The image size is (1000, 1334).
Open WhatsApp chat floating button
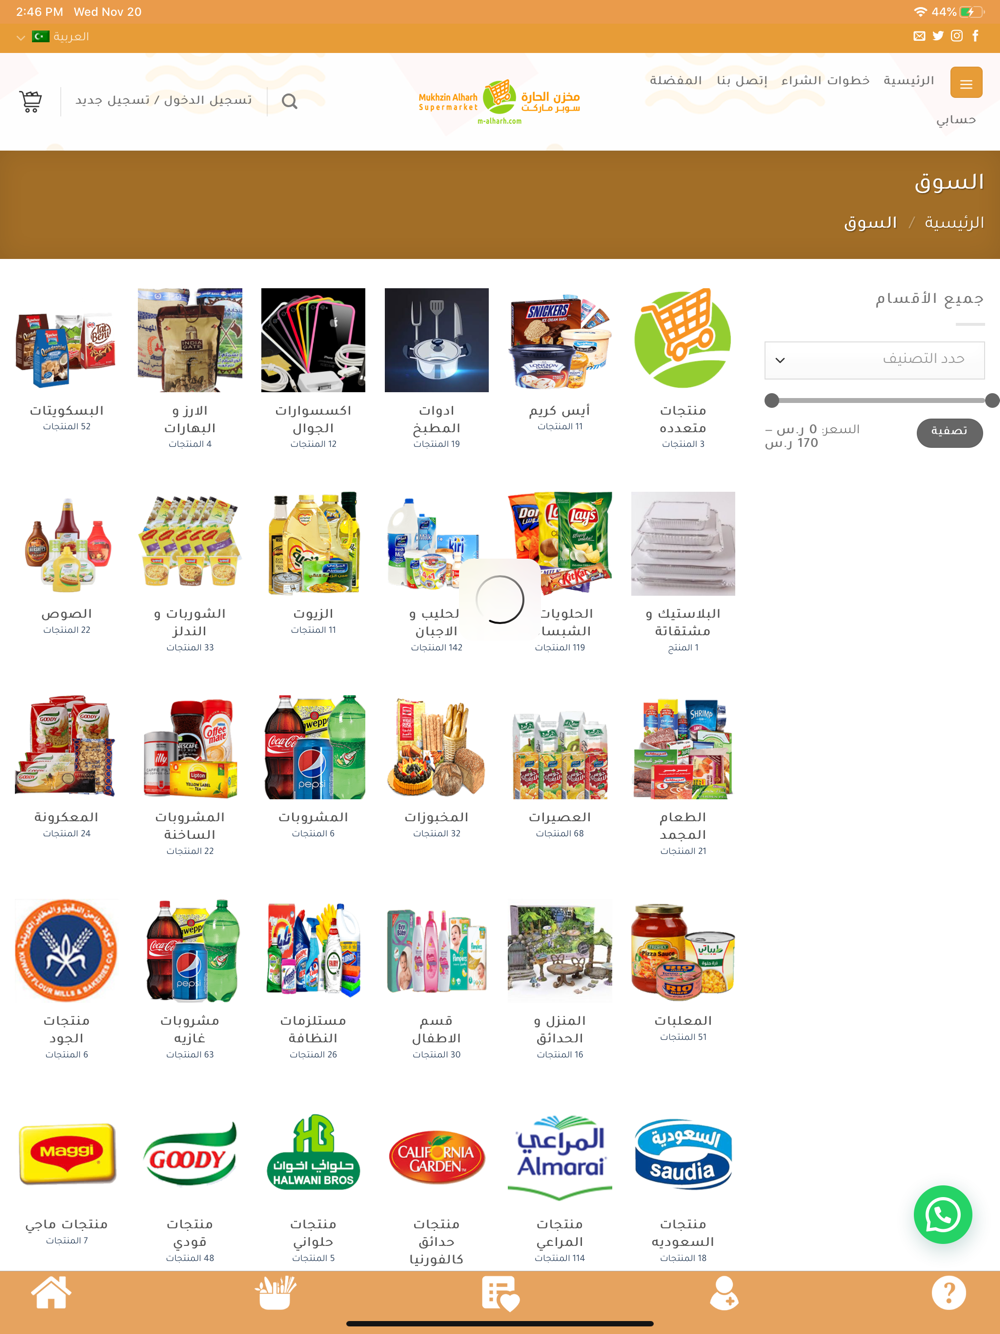coord(943,1215)
